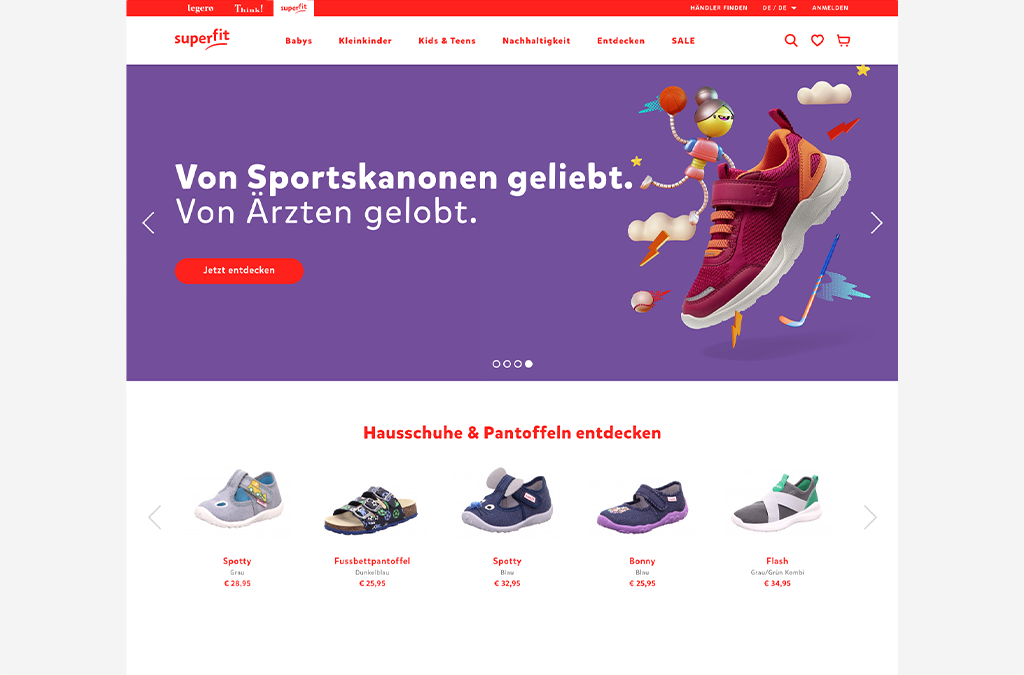Select the first banner slide dot
The height and width of the screenshot is (675, 1024).
tap(496, 364)
